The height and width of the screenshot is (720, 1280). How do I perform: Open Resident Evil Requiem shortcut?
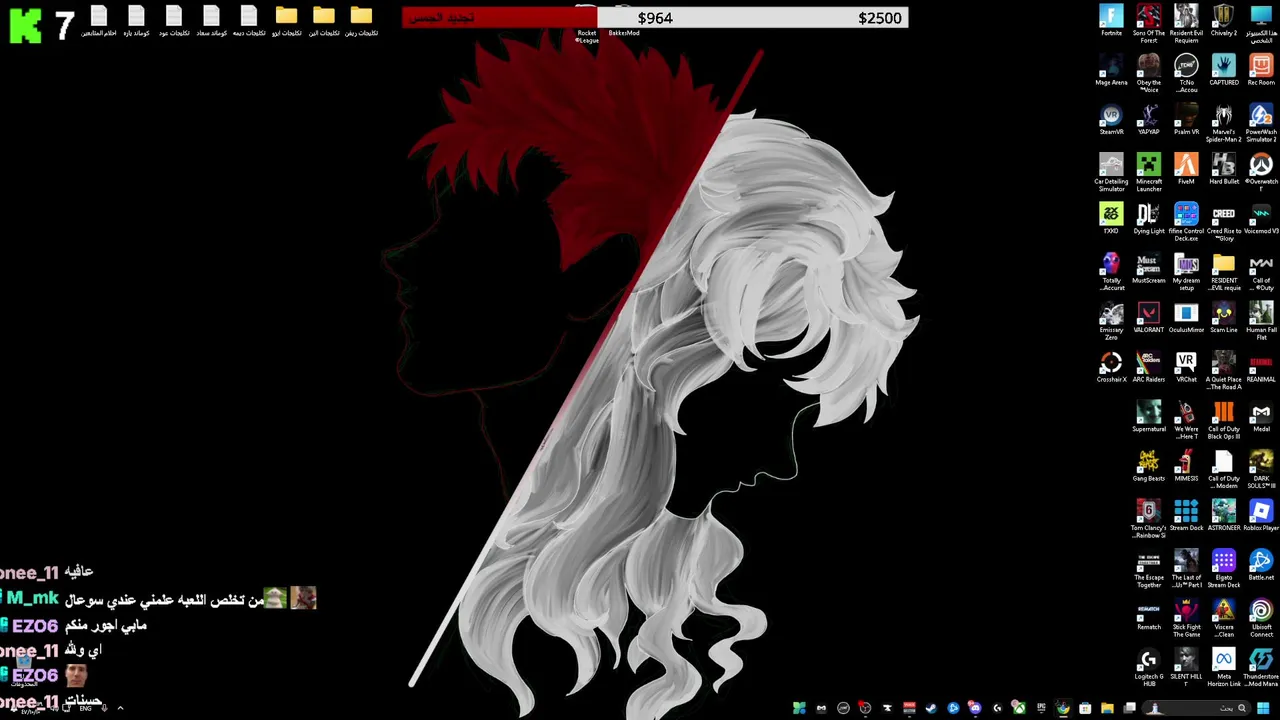[1186, 24]
